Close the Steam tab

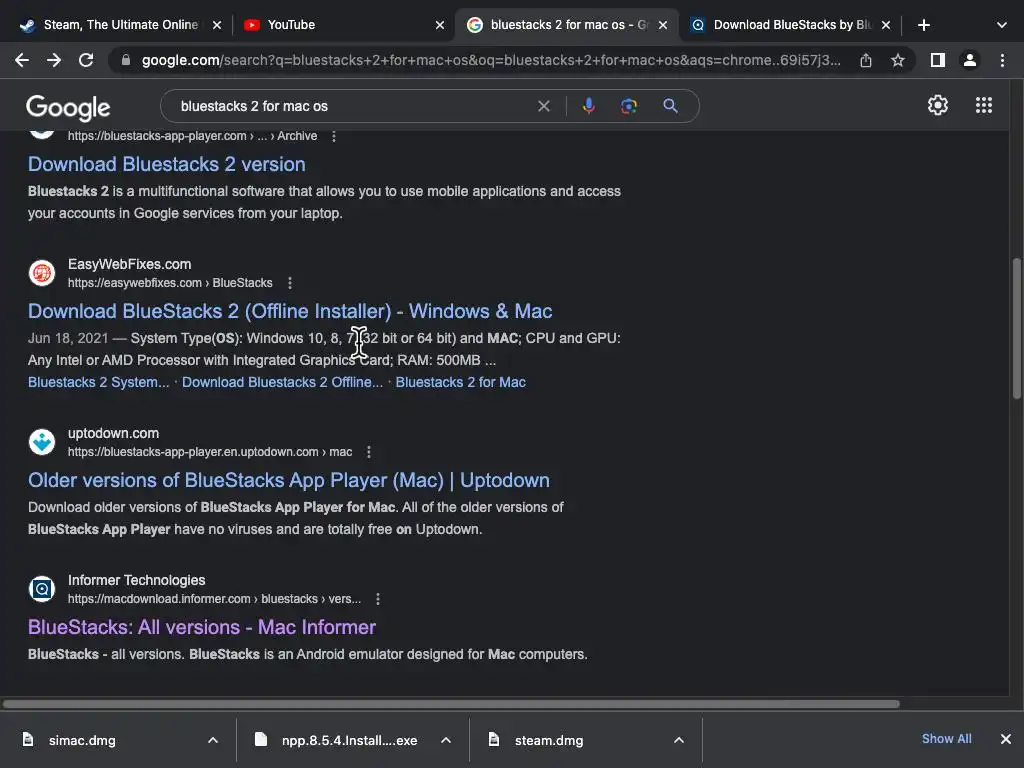click(217, 25)
